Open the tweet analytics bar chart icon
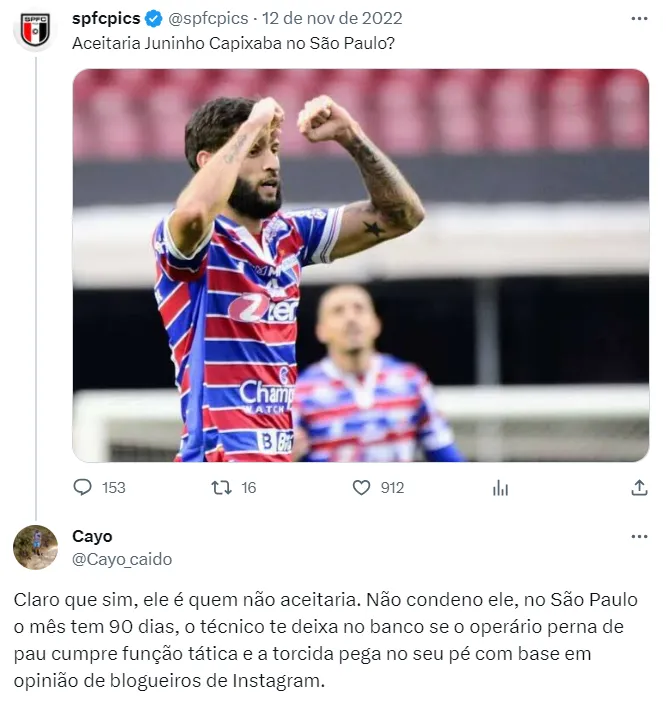 point(501,487)
